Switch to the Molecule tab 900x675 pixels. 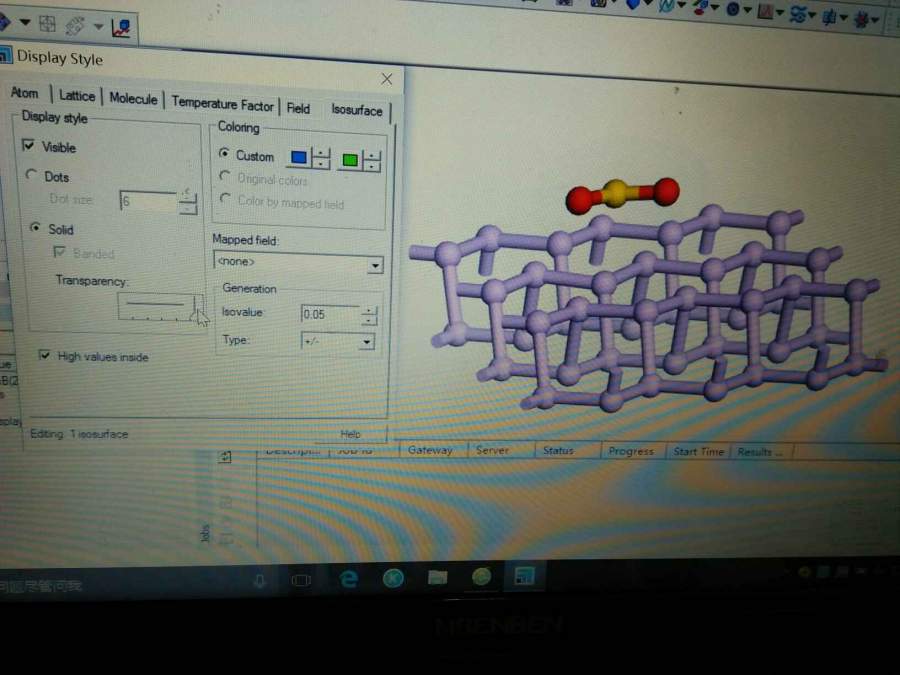133,99
